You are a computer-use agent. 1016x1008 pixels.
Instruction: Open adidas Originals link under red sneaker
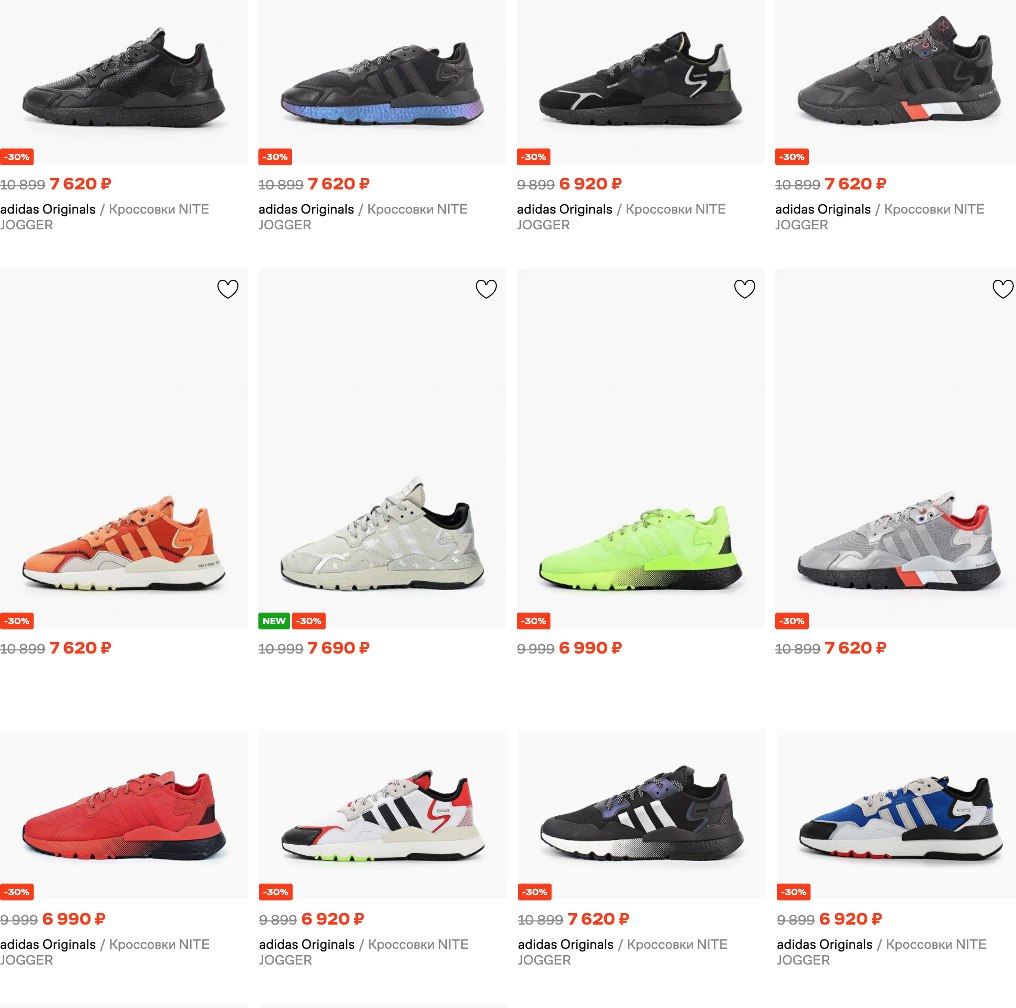pyautogui.click(x=48, y=945)
